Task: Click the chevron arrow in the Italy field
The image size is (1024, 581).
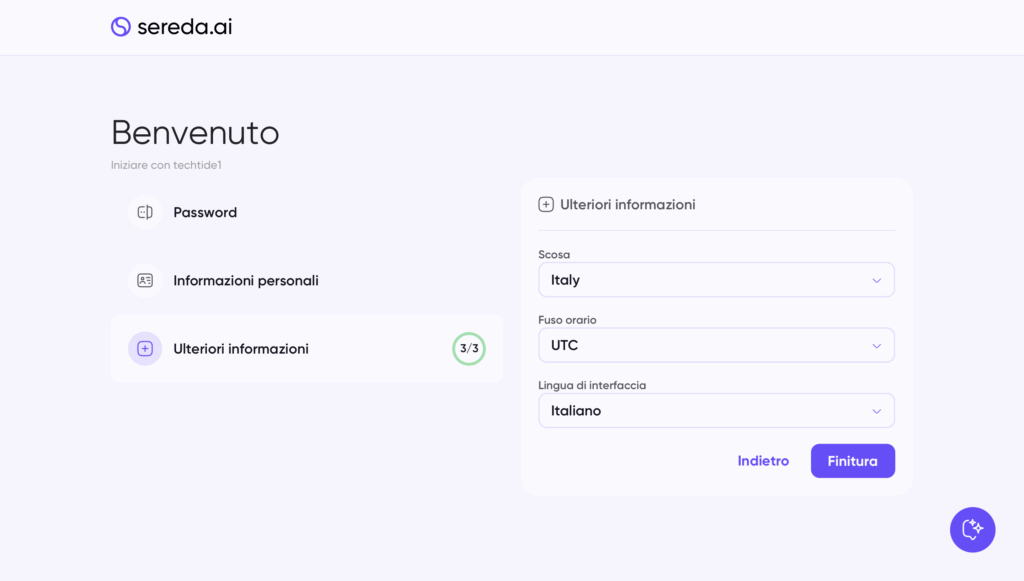Action: (x=876, y=281)
